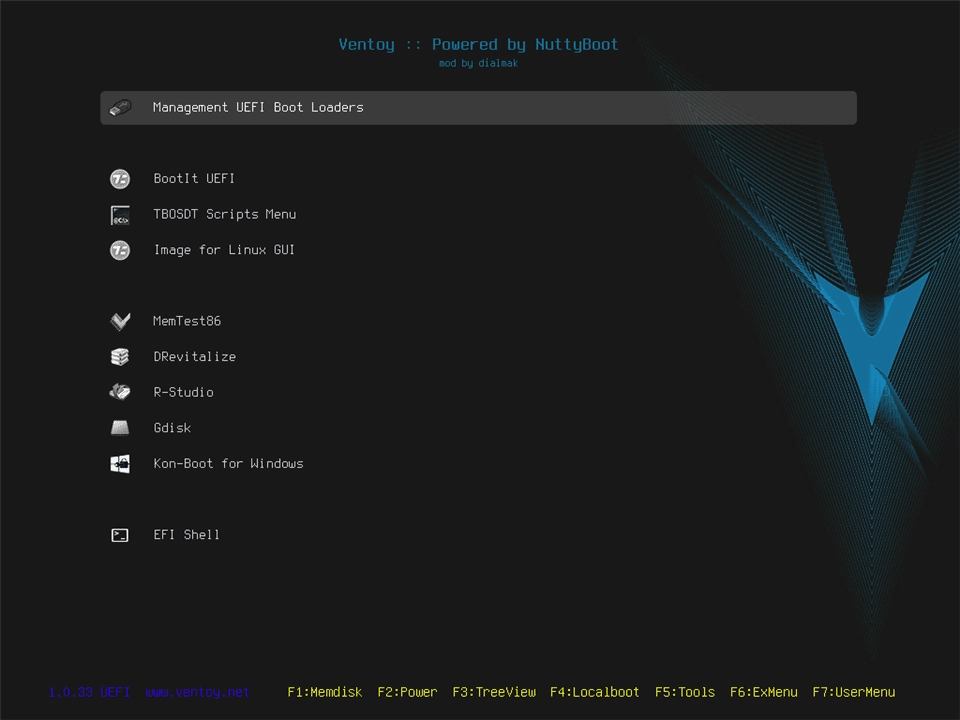This screenshot has width=960, height=720.
Task: Open the F5:Tools menu label
Action: [x=685, y=692]
